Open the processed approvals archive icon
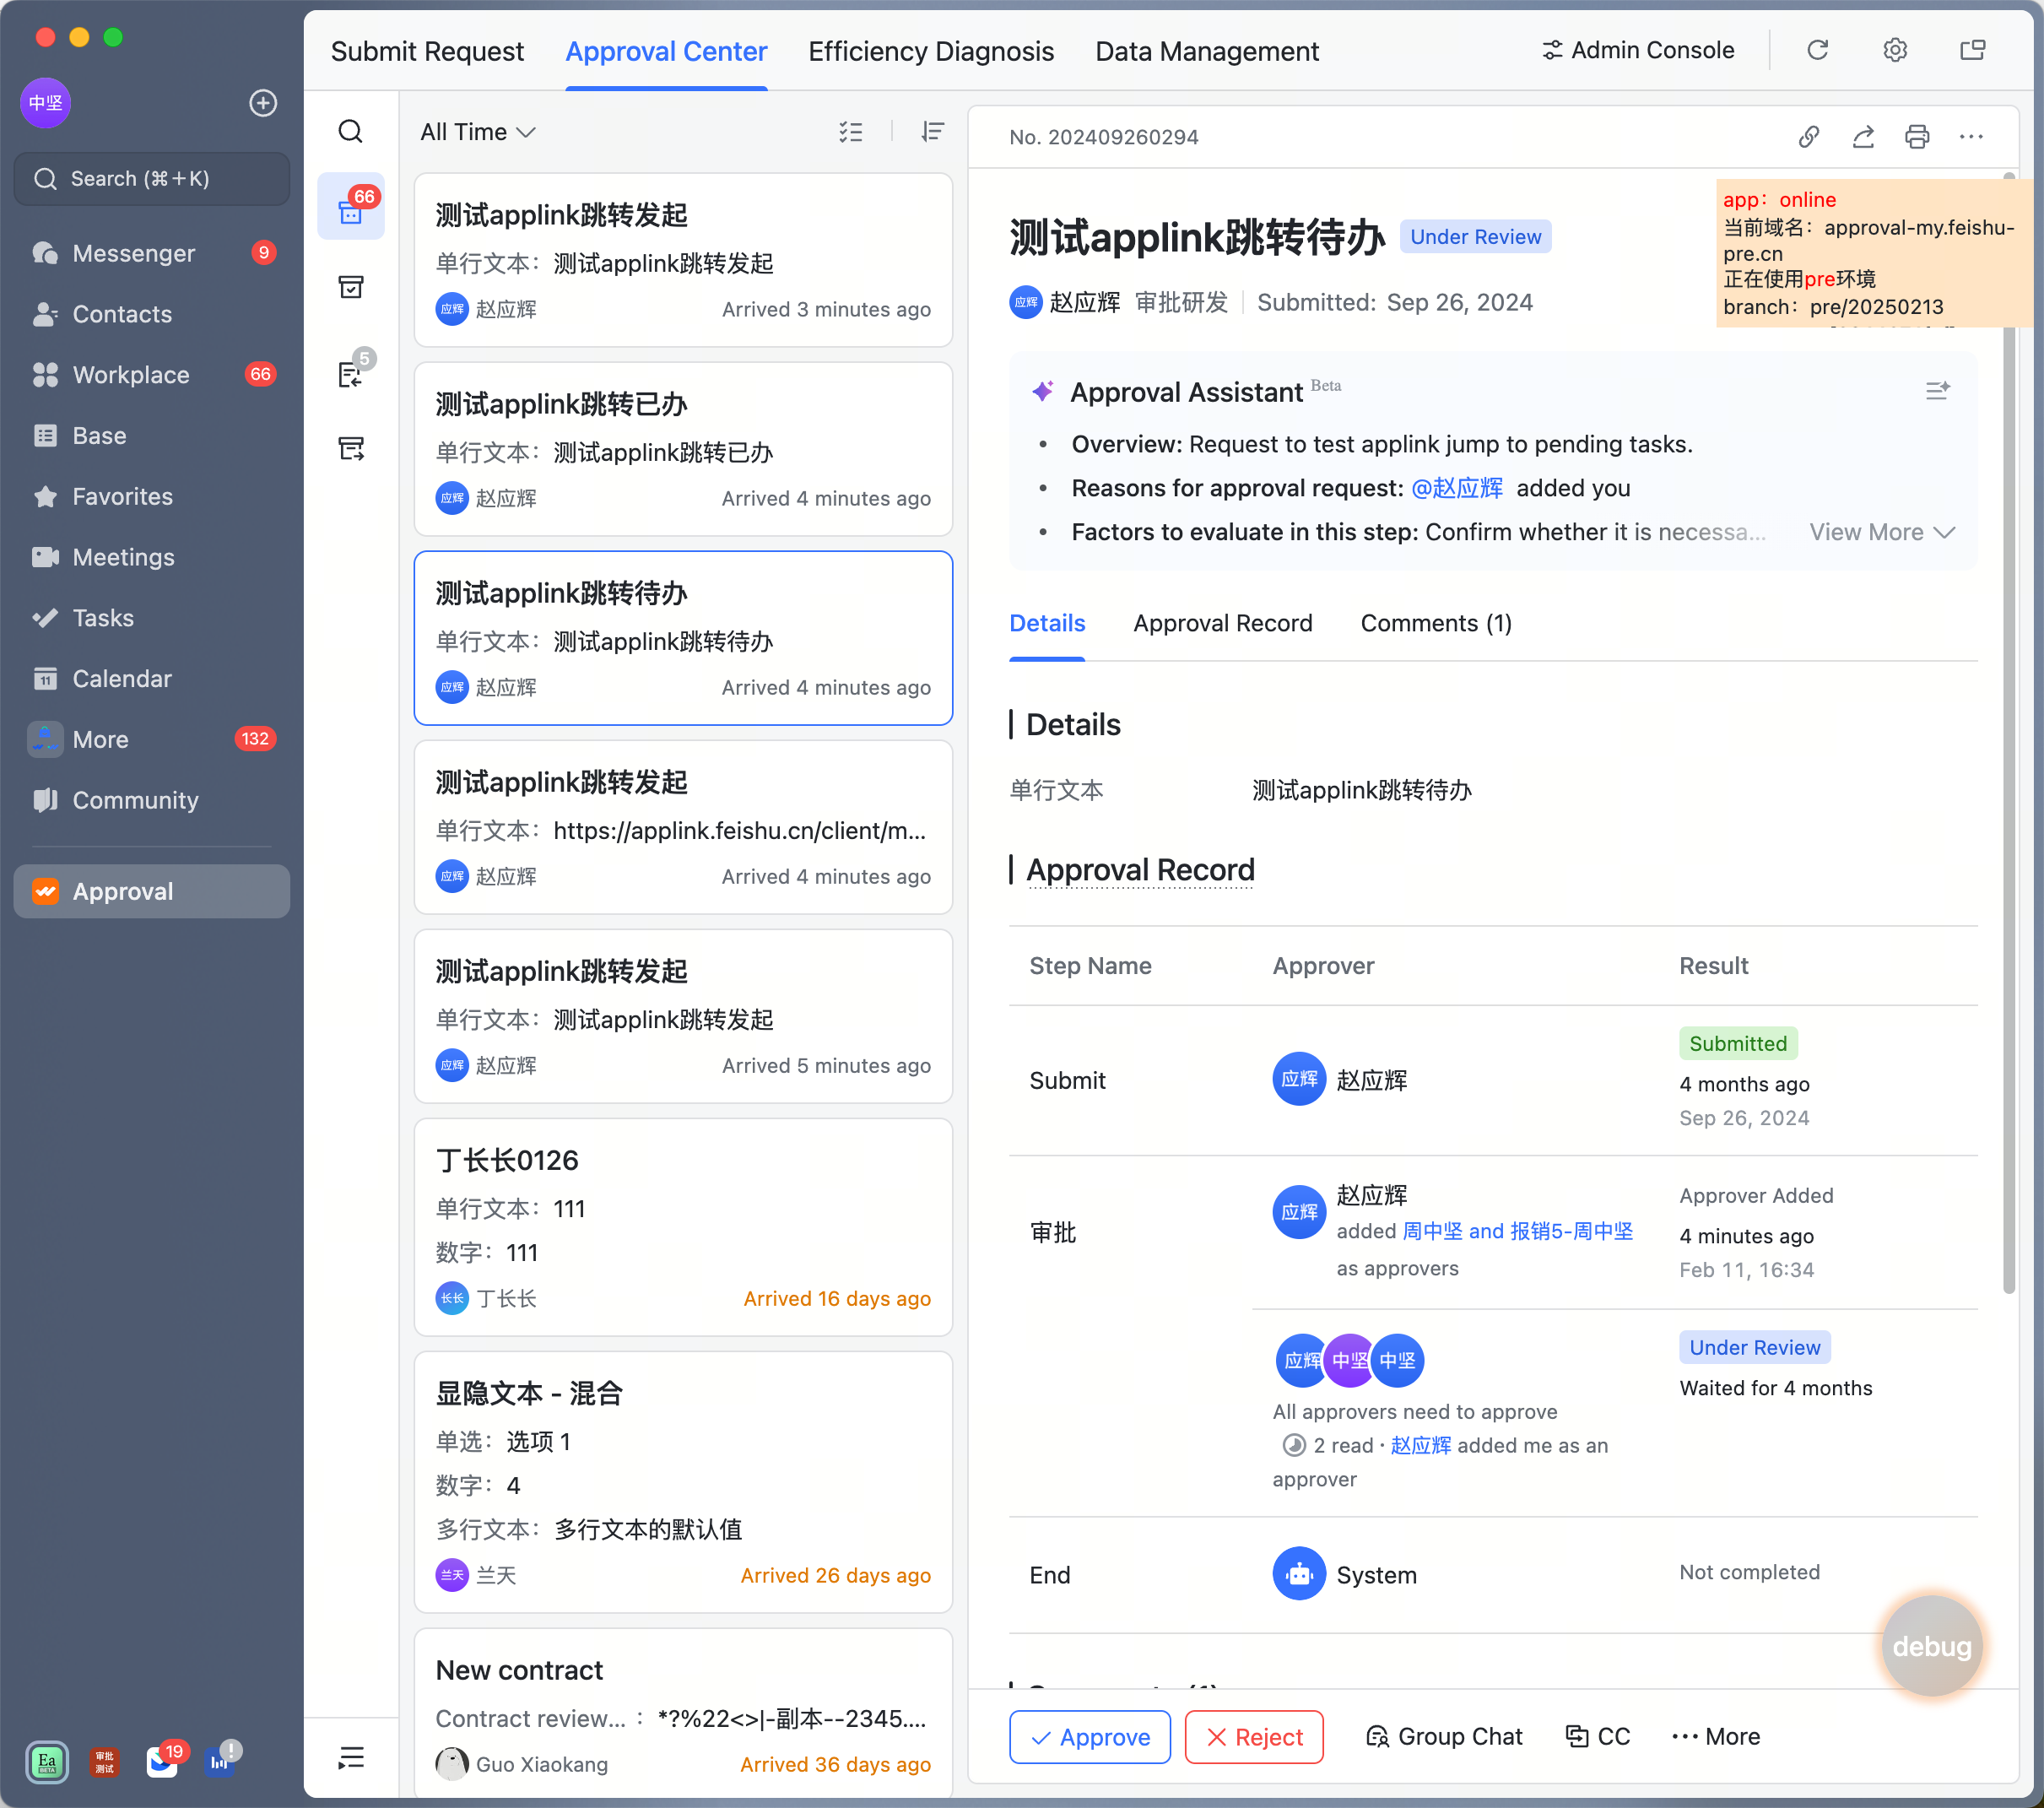 coord(351,288)
